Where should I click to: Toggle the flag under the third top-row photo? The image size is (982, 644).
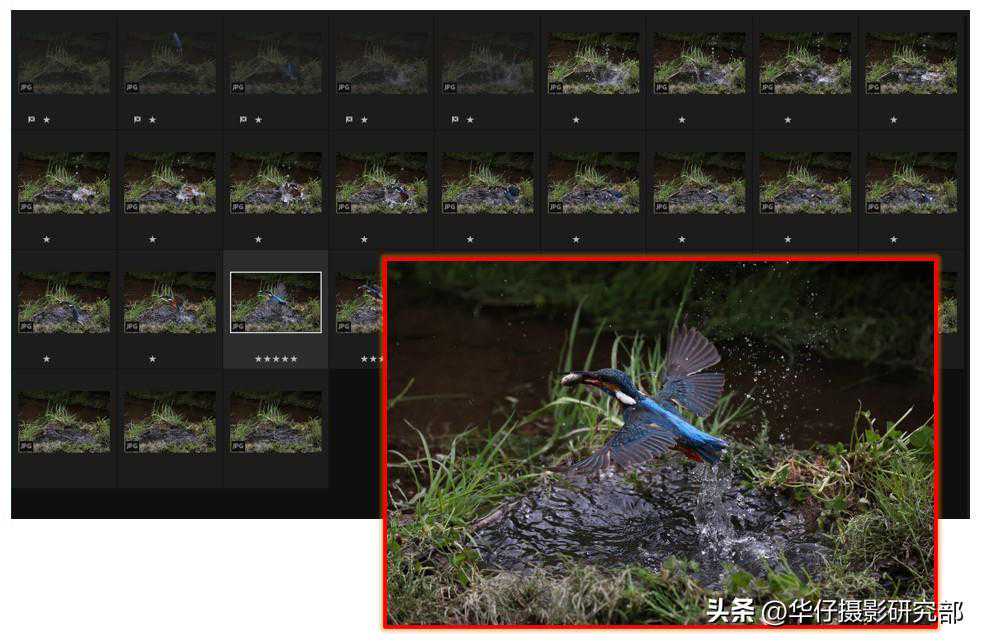coord(243,119)
